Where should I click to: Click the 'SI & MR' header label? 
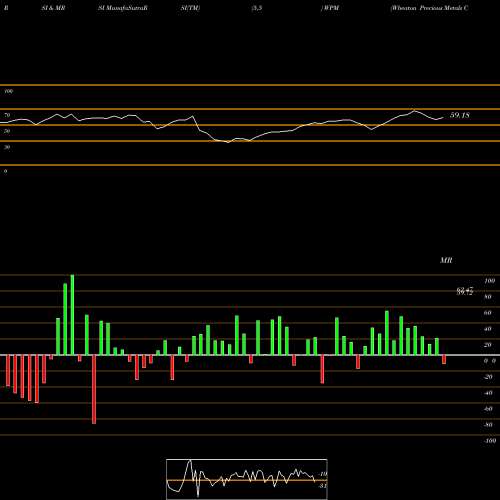[53, 8]
